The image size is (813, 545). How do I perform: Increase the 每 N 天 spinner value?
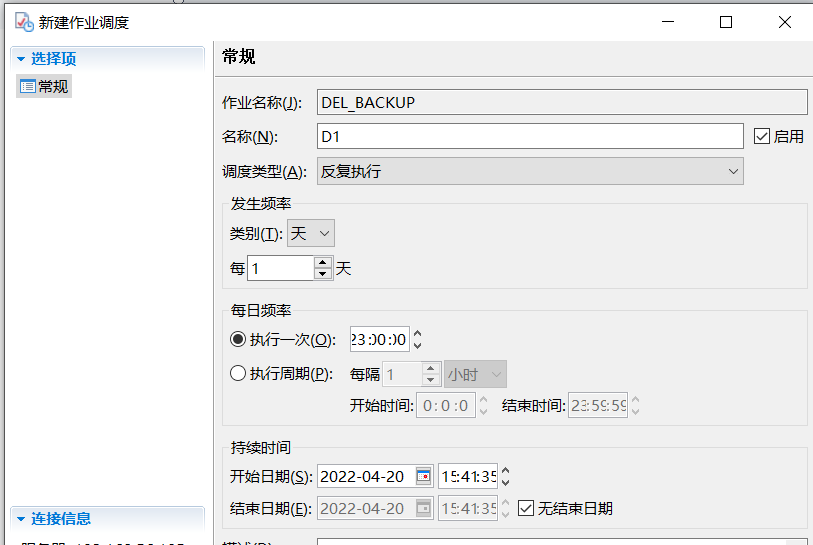pyautogui.click(x=323, y=262)
